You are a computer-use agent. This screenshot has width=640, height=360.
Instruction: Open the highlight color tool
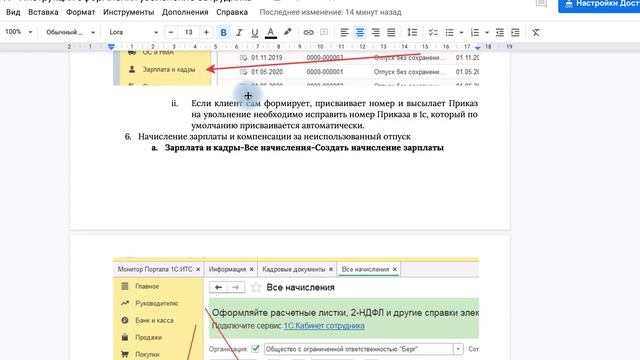point(288,32)
